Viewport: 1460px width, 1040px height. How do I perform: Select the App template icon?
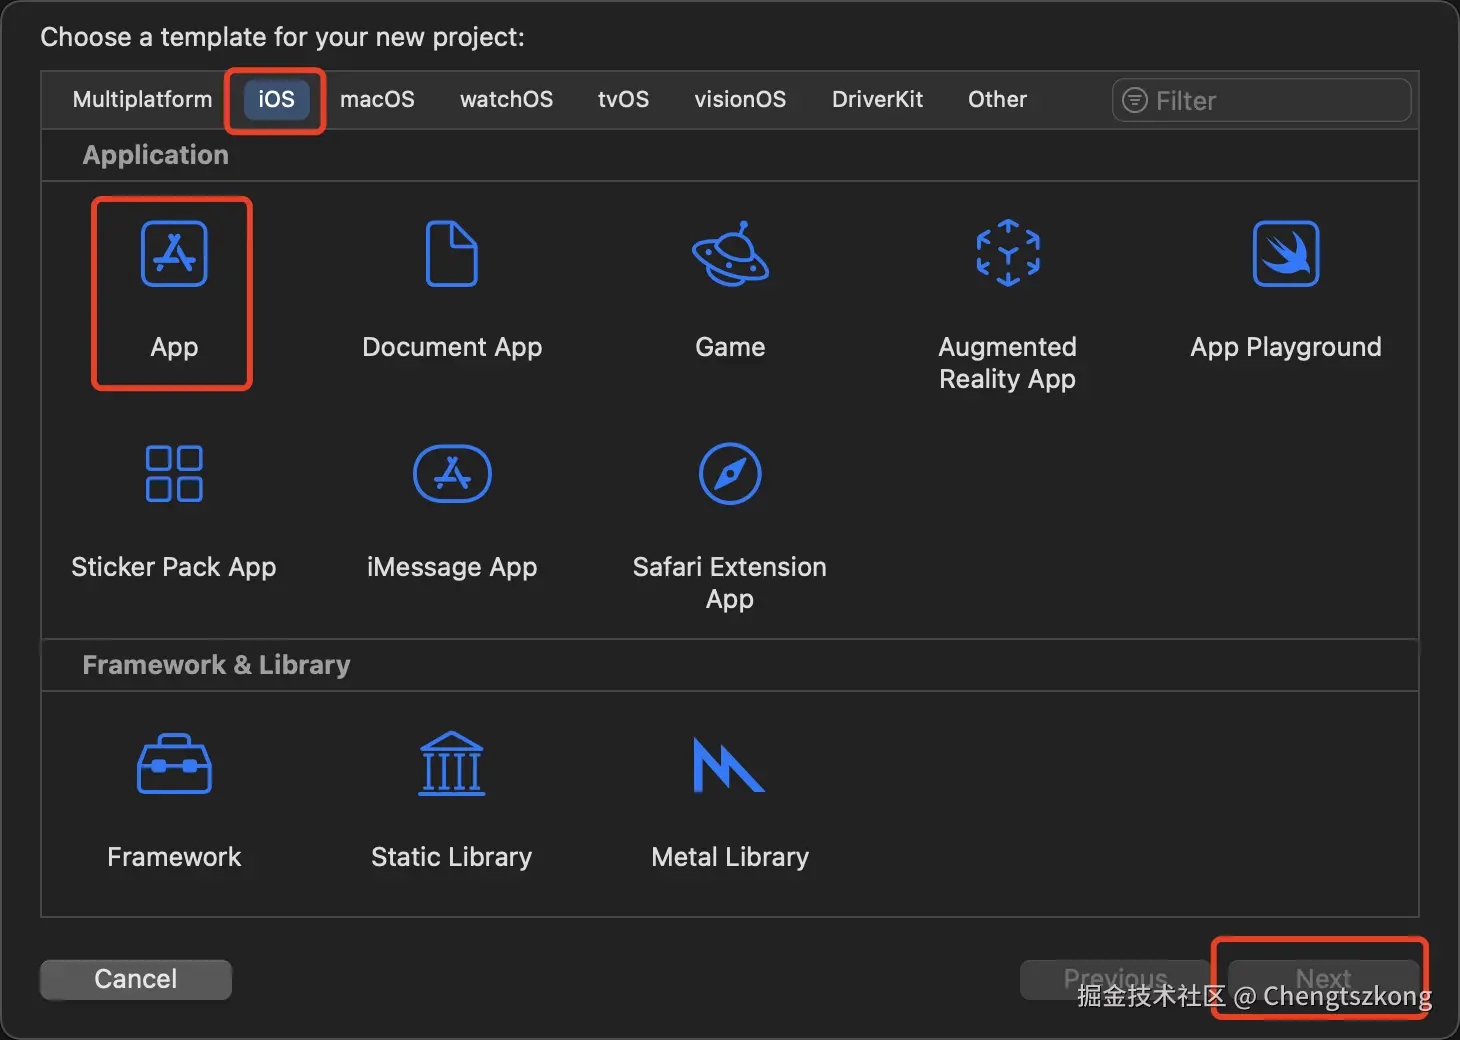[x=174, y=254]
